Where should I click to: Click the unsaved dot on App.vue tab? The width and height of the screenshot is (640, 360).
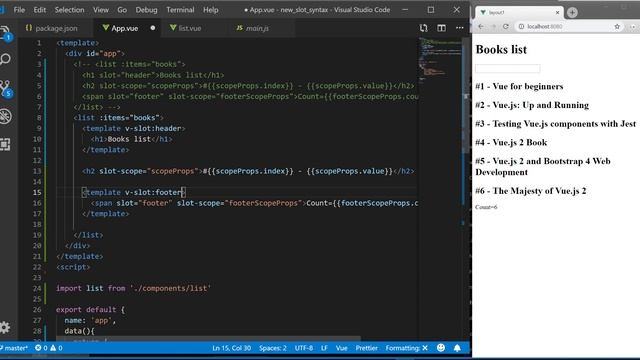point(153,28)
